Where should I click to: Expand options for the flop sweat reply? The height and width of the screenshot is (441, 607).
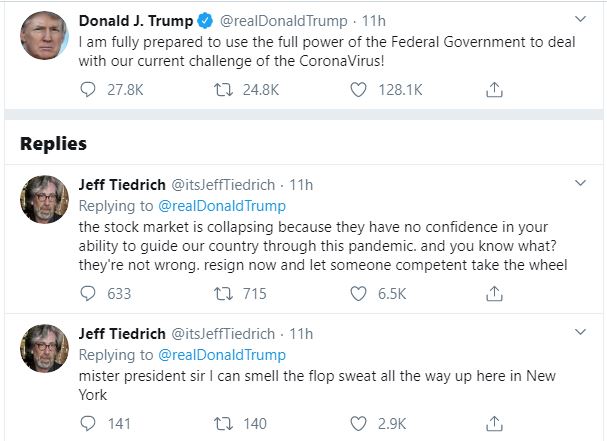[581, 333]
